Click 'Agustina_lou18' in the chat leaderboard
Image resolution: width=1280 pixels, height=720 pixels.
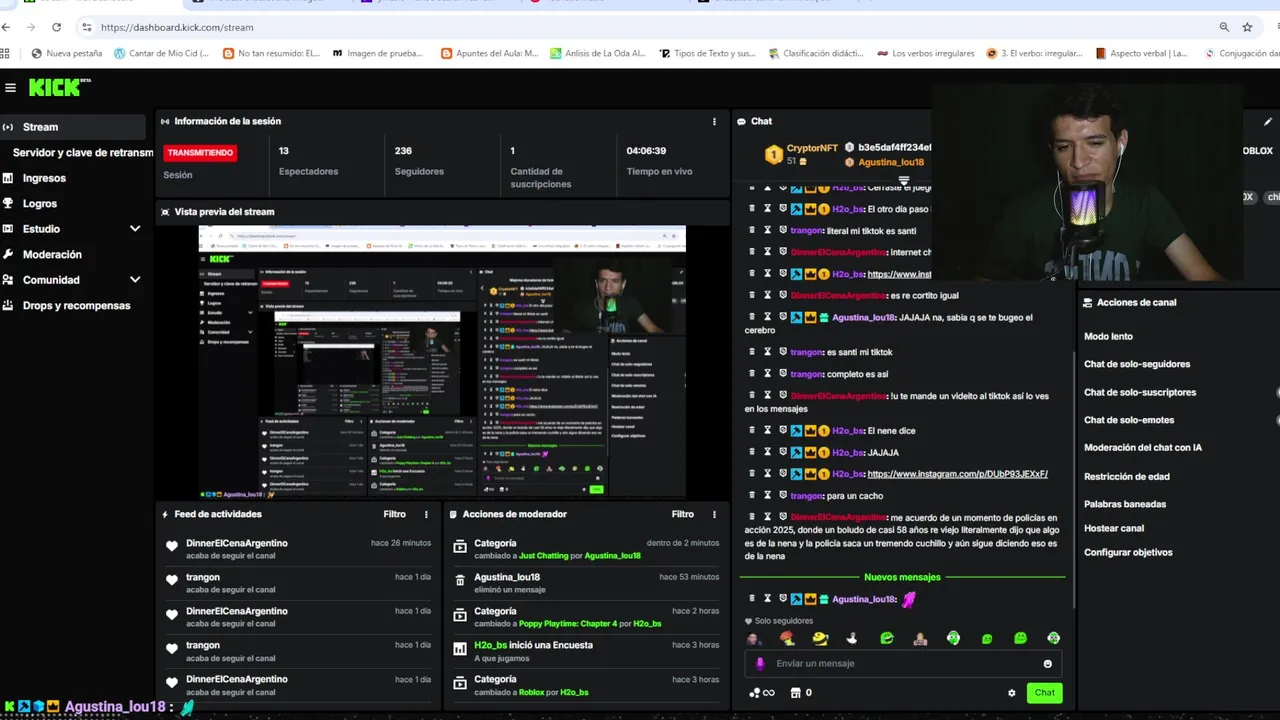[890, 162]
